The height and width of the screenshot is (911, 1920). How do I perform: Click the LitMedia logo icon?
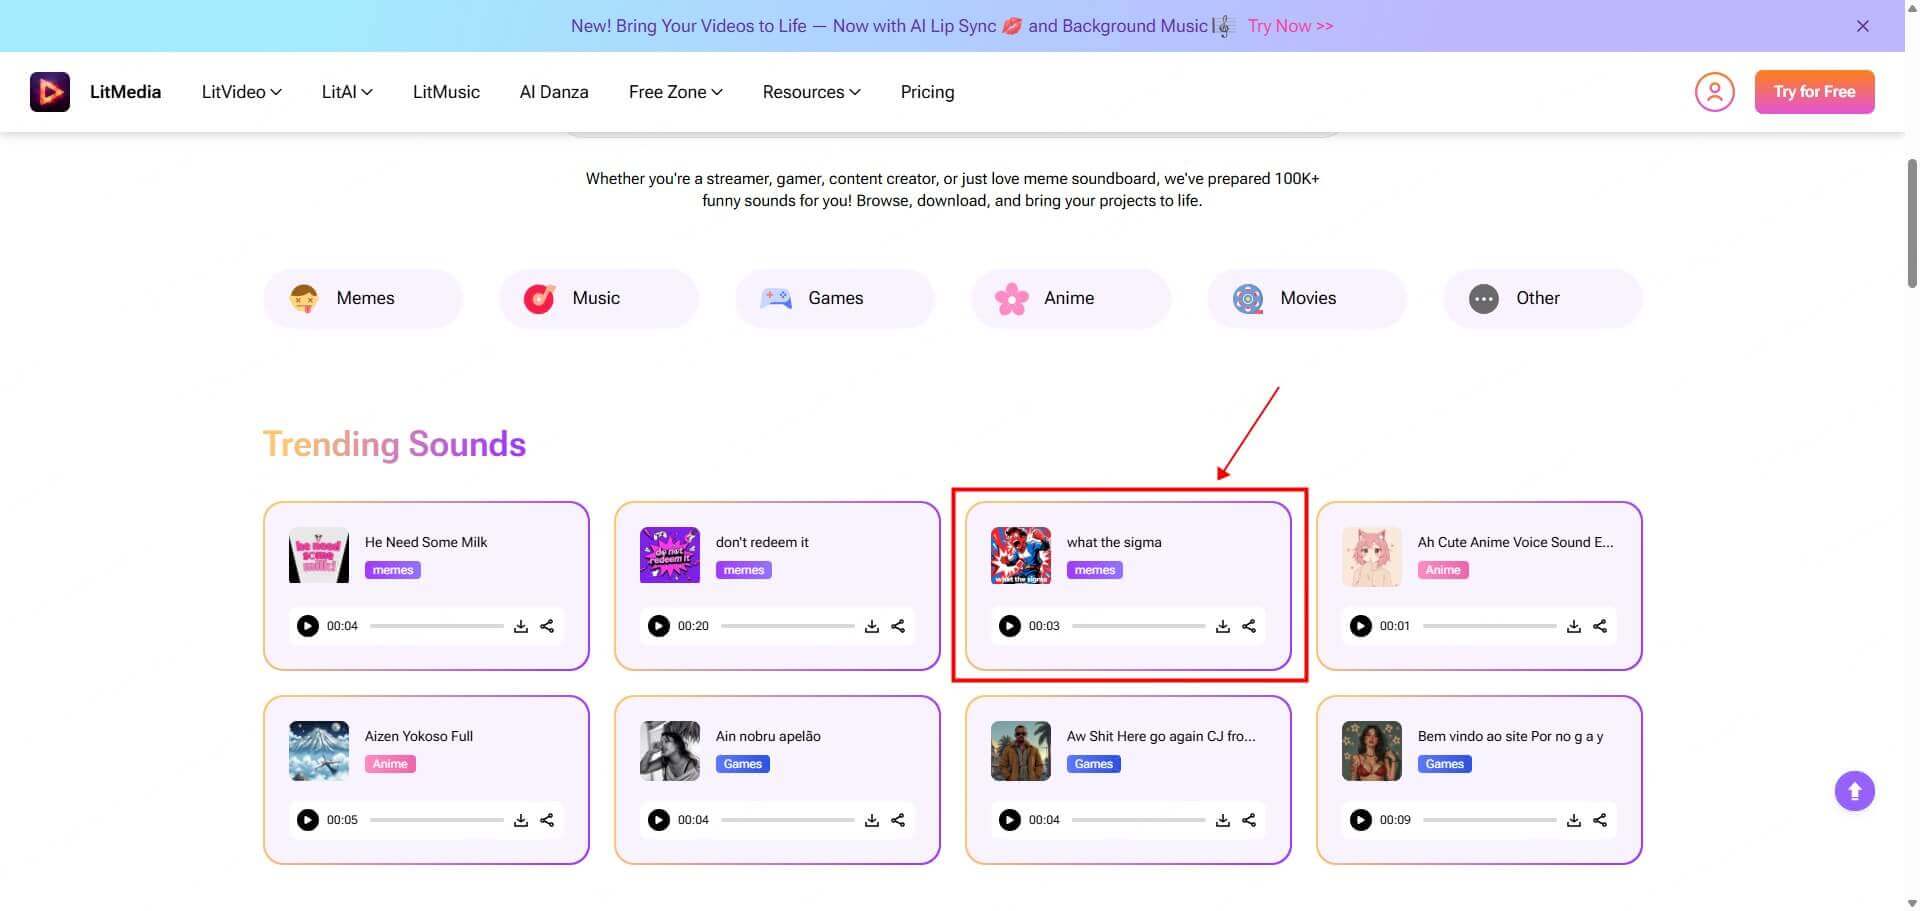49,91
